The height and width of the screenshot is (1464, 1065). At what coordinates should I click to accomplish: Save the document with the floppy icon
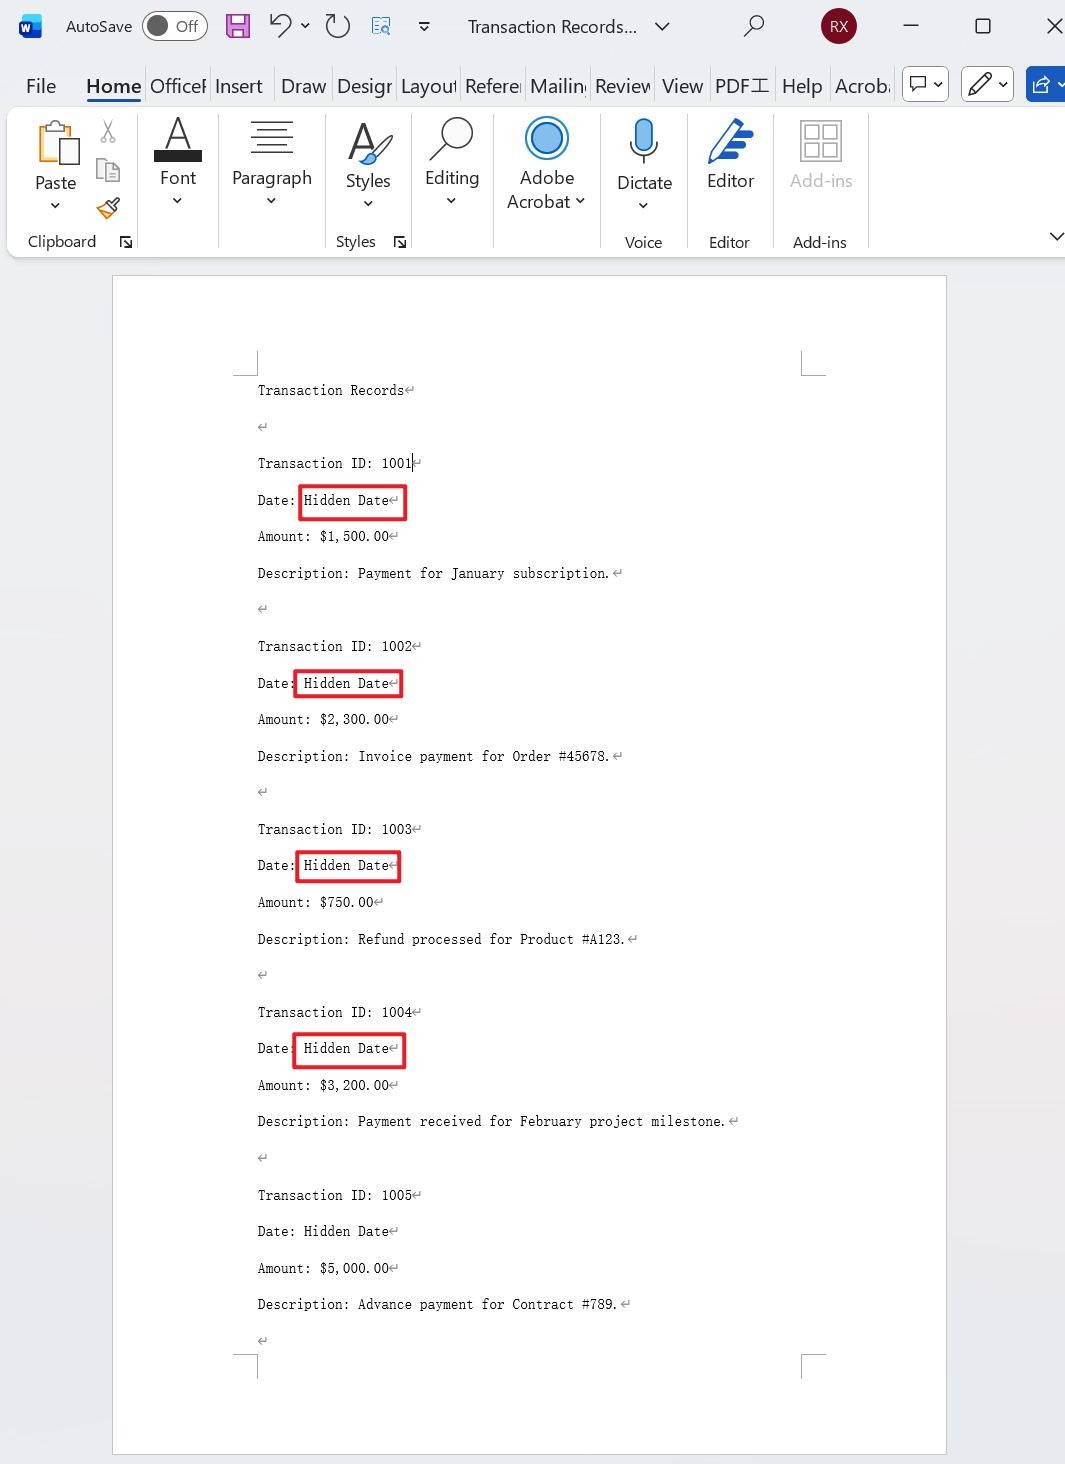coord(238,26)
